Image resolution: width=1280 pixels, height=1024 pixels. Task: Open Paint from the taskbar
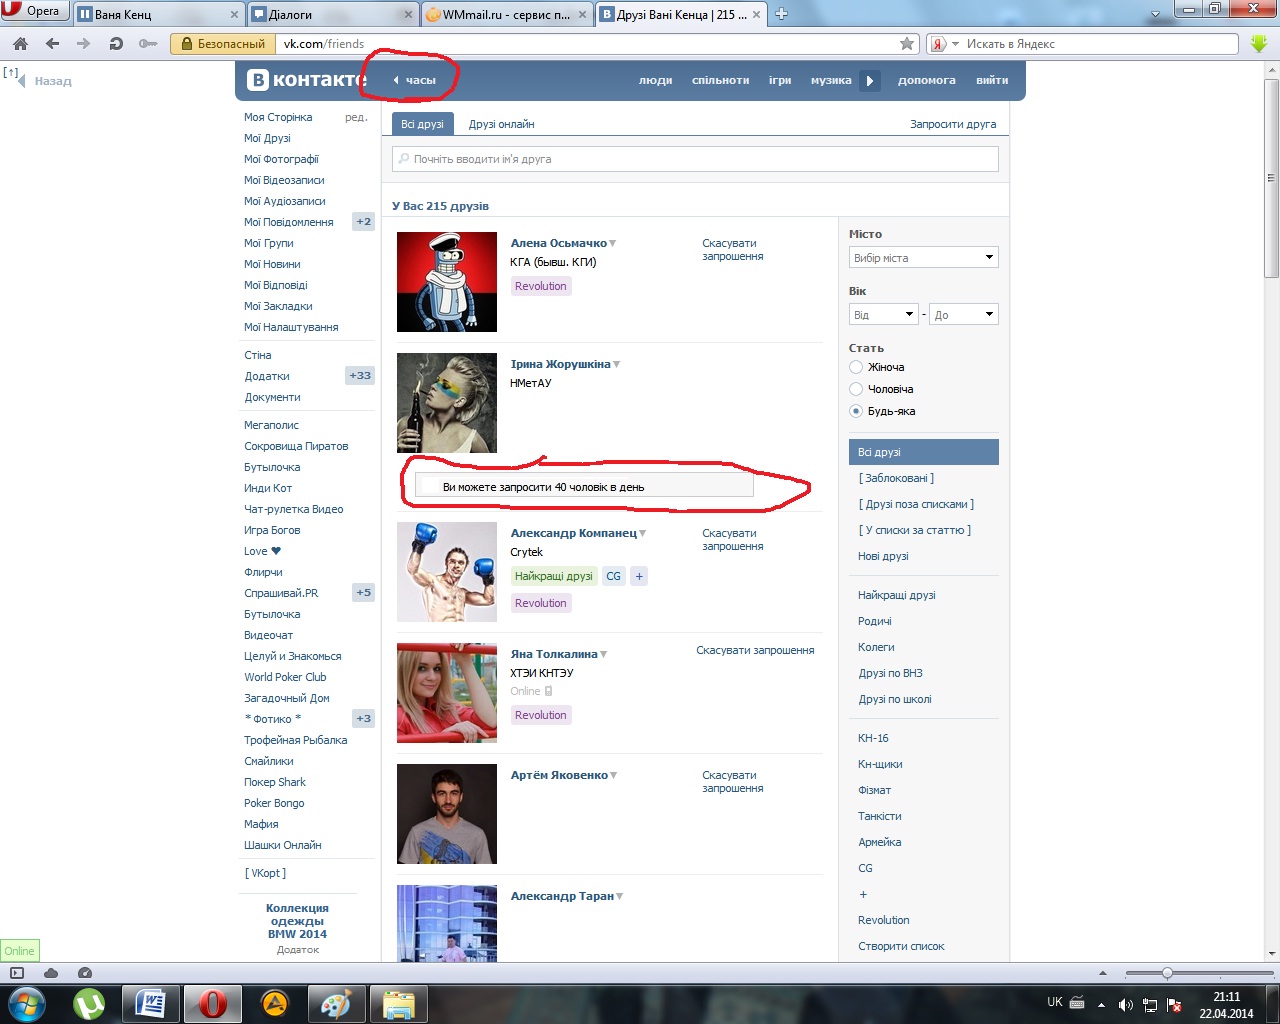coord(336,1004)
